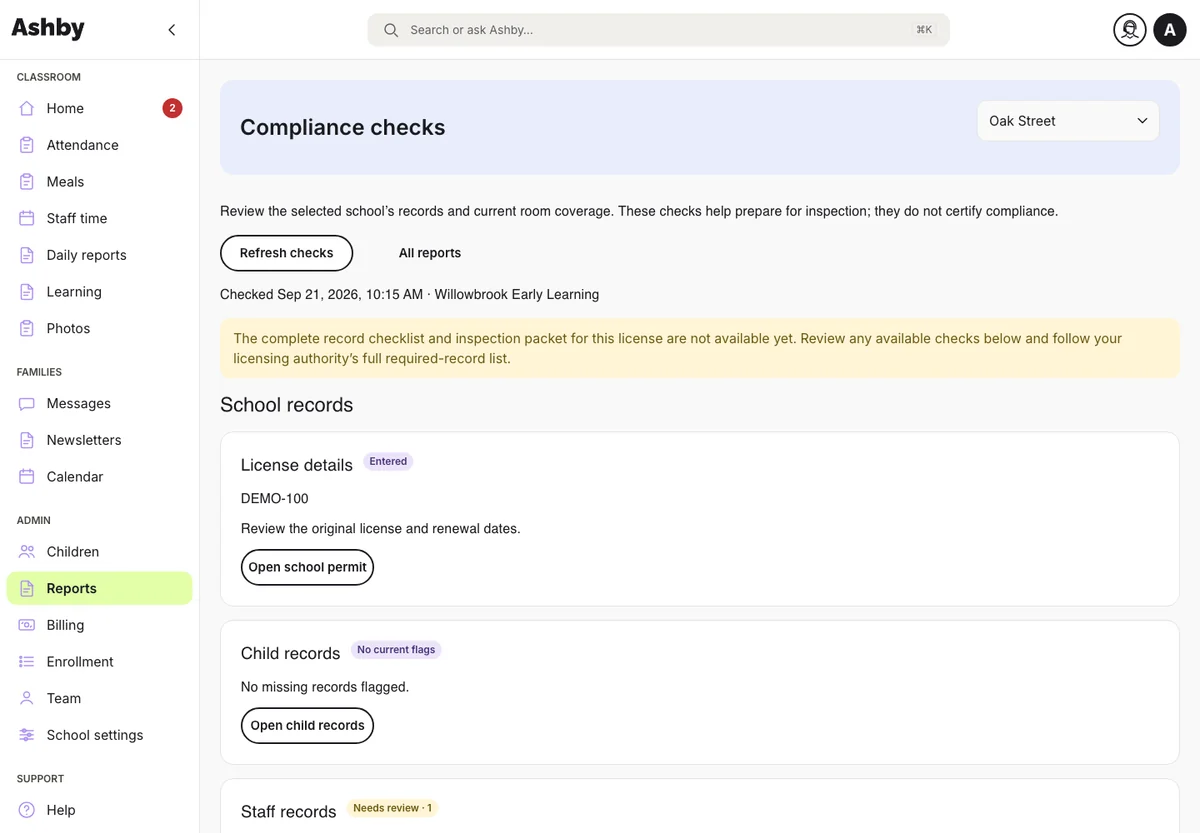The width and height of the screenshot is (1200, 833).
Task: Click the Enrollment list icon
Action: [x=27, y=662]
